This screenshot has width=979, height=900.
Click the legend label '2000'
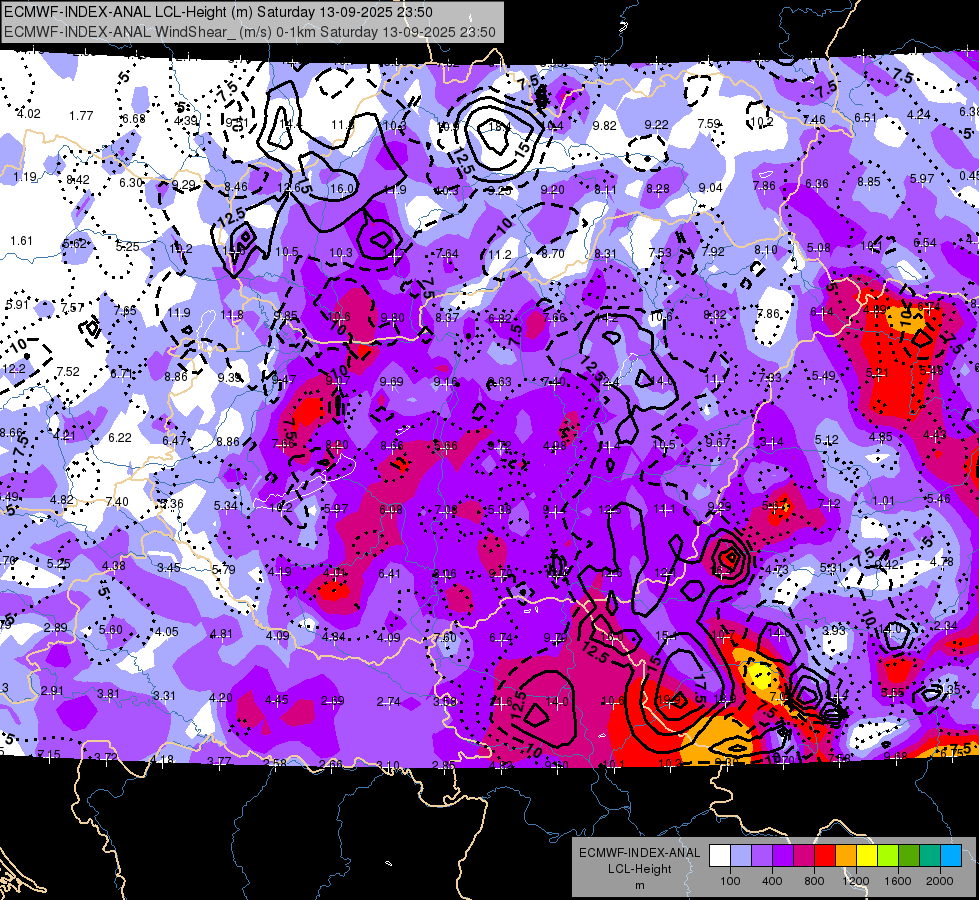click(940, 881)
